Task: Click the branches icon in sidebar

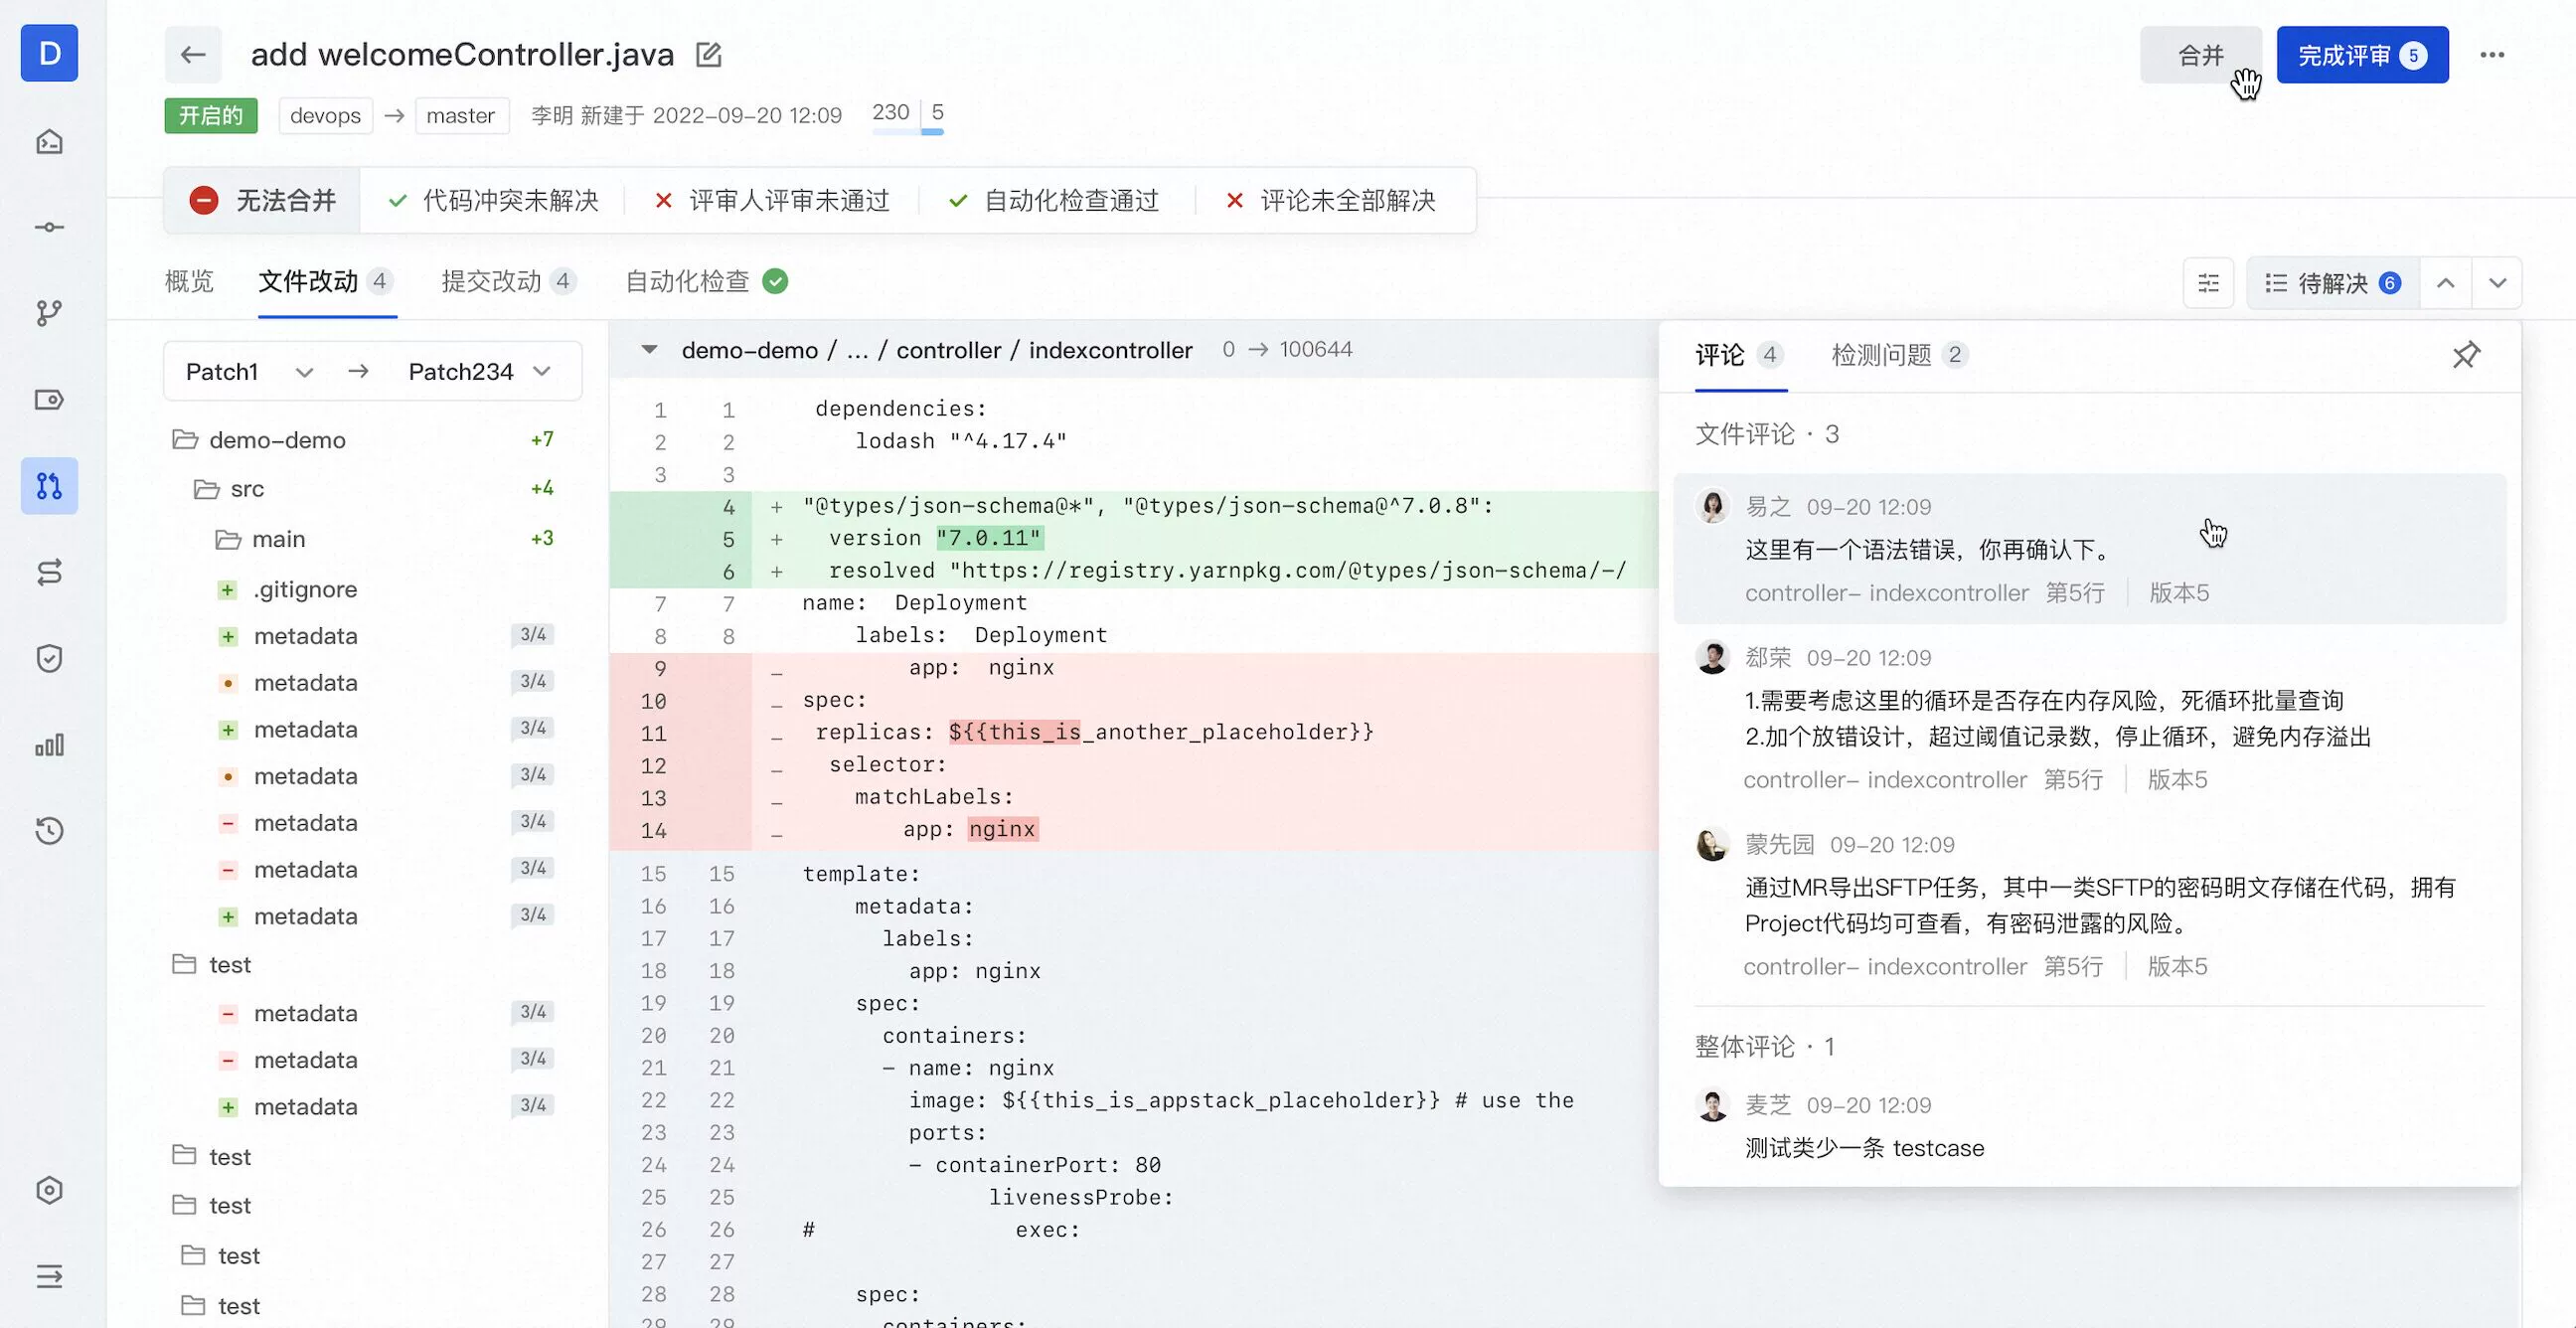Action: coord(49,313)
